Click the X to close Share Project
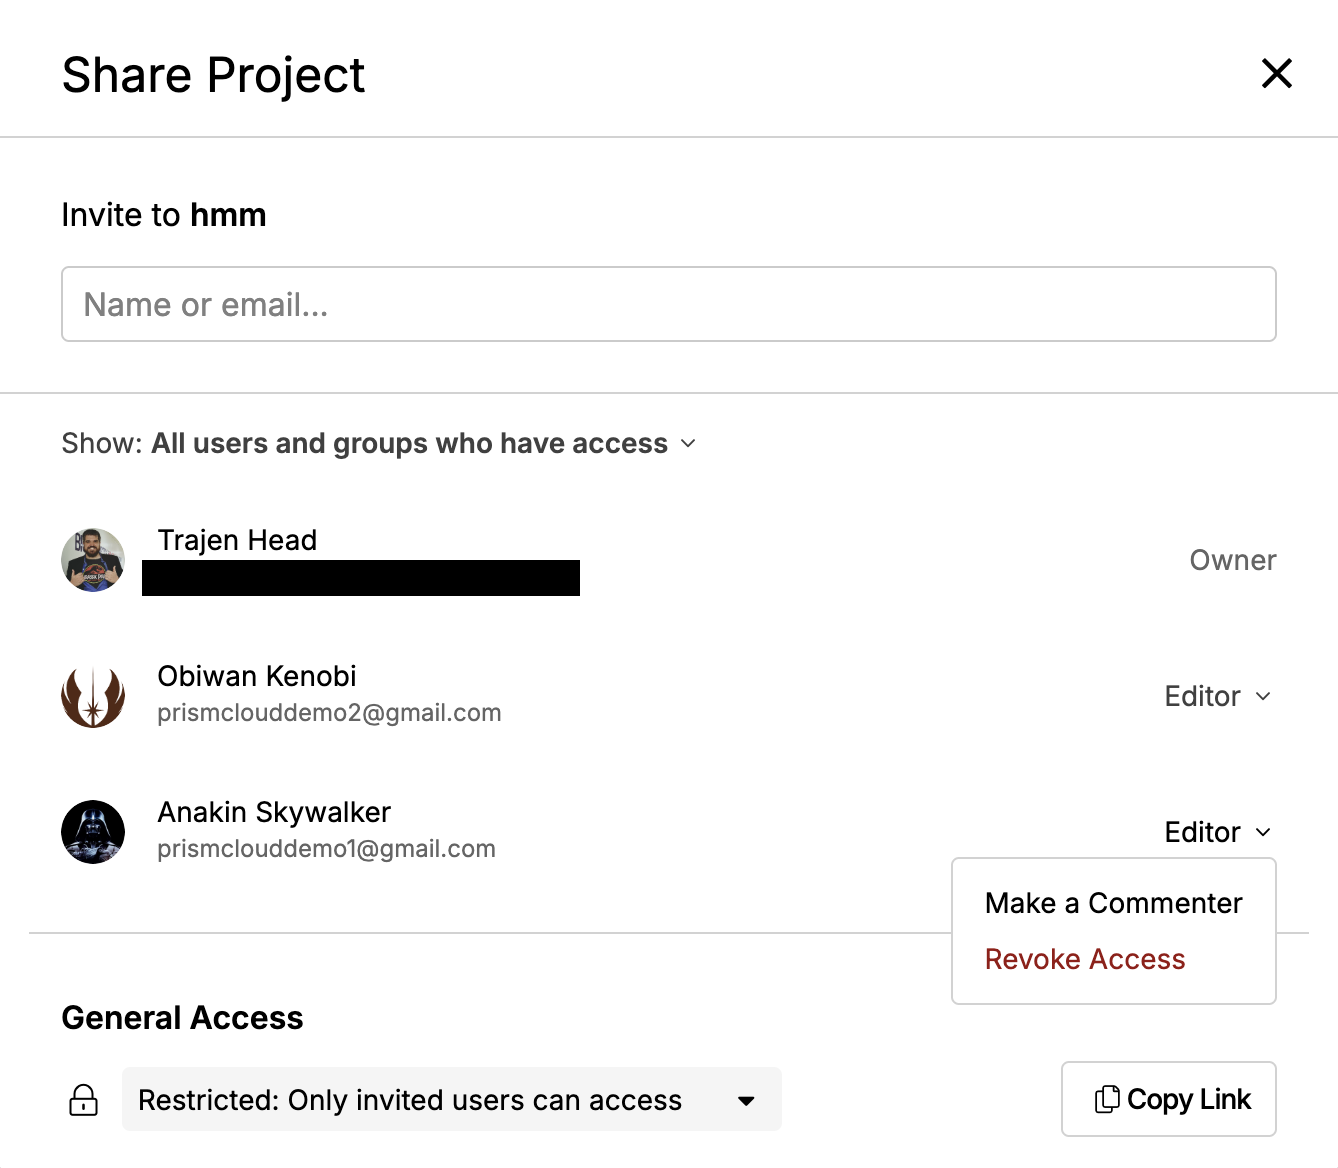The image size is (1338, 1168). click(1277, 73)
